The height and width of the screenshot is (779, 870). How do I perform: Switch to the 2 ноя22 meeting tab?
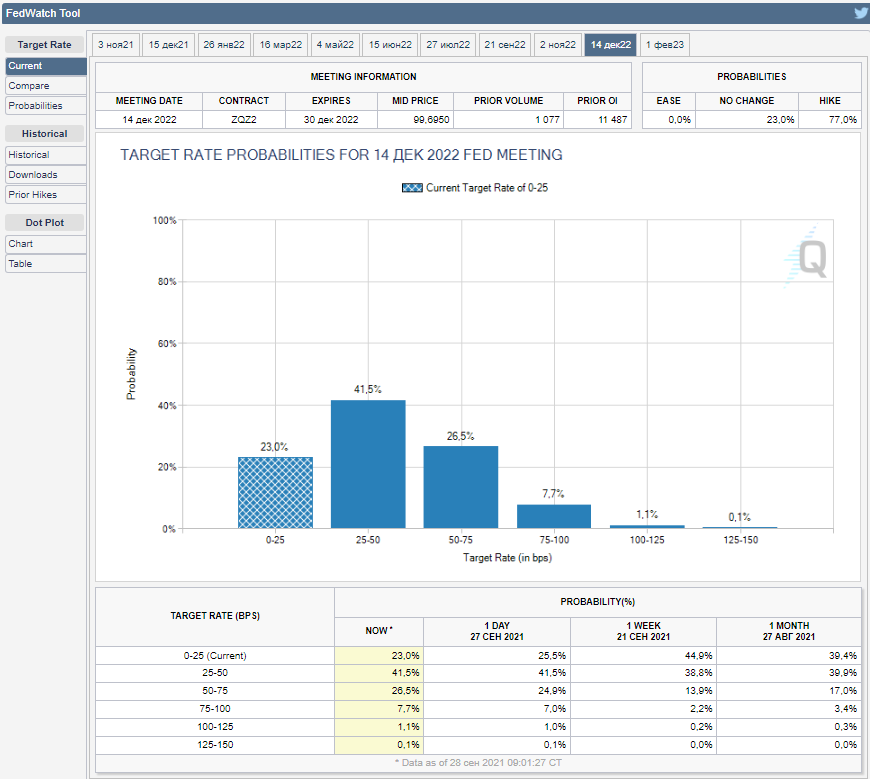click(x=558, y=45)
